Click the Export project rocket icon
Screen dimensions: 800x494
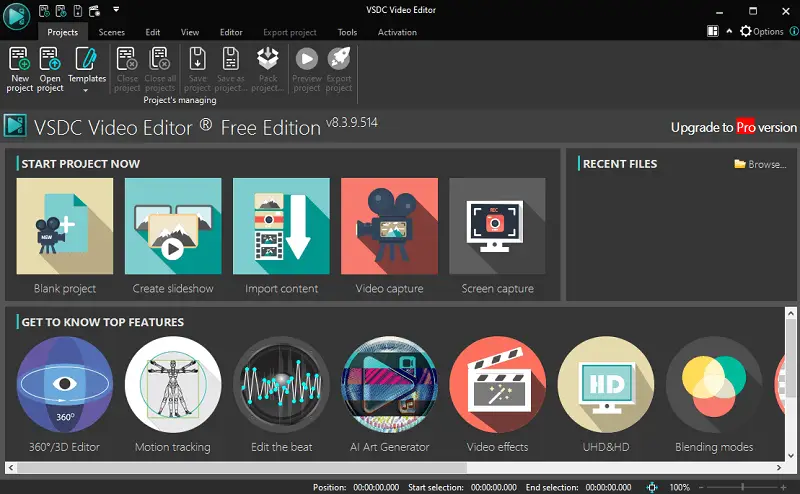click(x=339, y=59)
